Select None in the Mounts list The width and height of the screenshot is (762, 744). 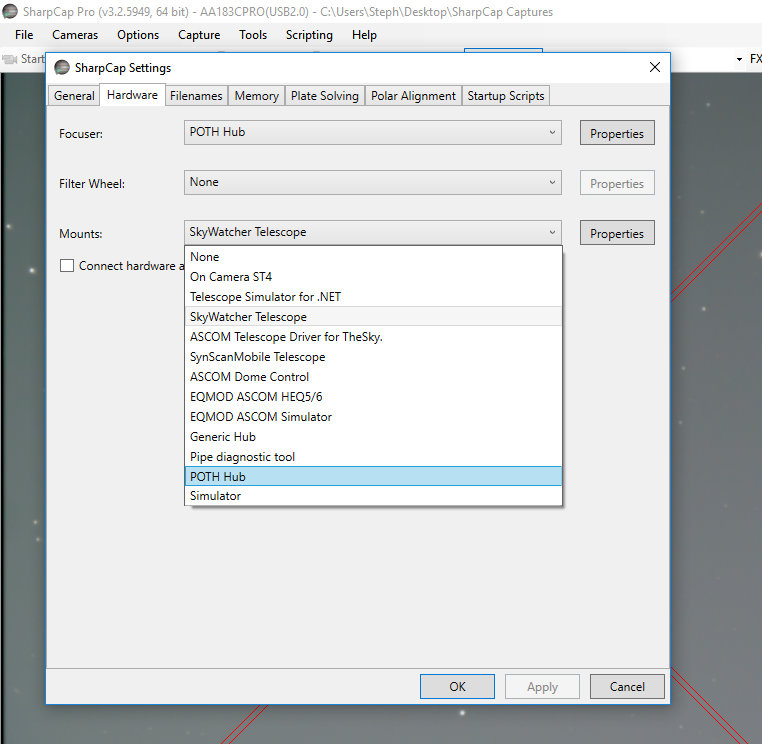[373, 257]
